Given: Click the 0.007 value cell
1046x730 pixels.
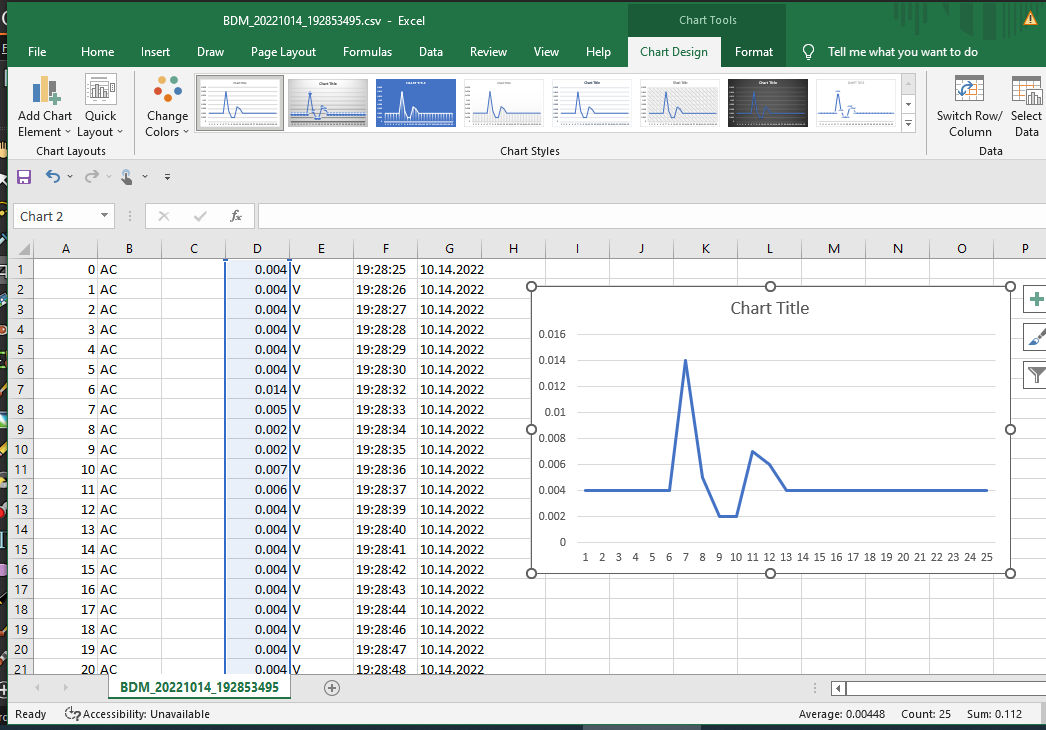Looking at the screenshot, I should pyautogui.click(x=257, y=470).
